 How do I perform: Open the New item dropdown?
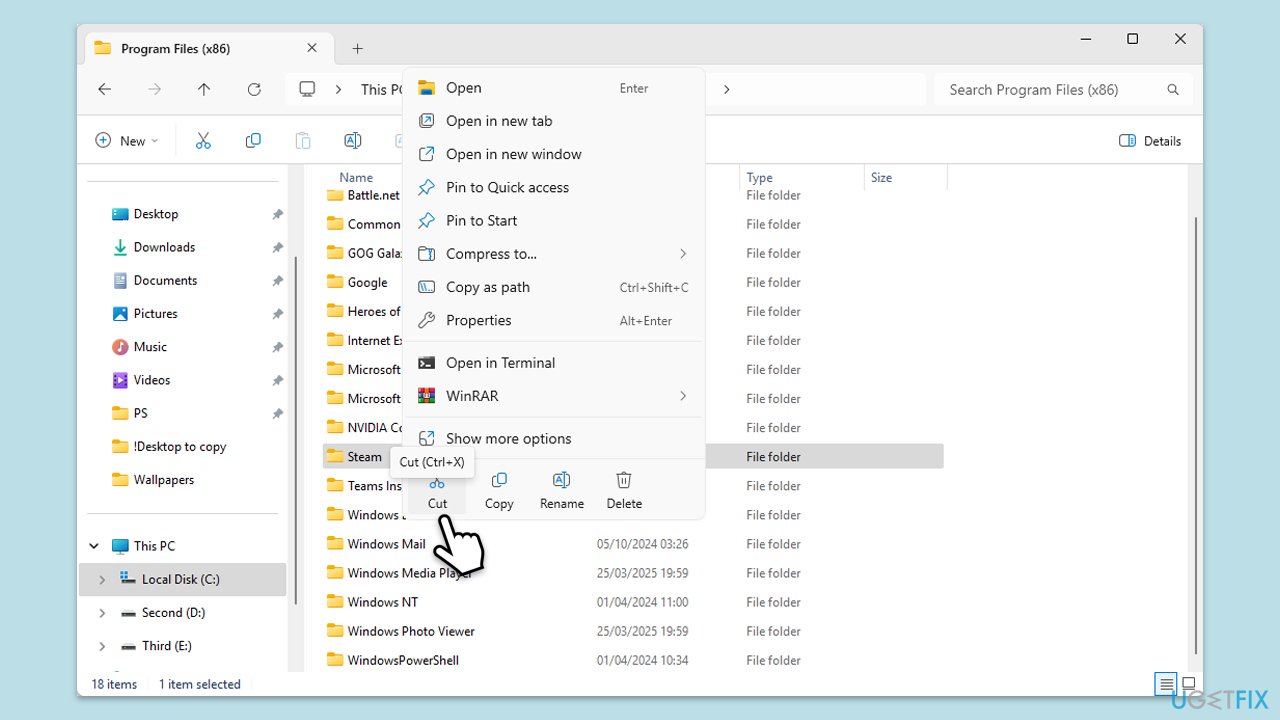coord(127,141)
